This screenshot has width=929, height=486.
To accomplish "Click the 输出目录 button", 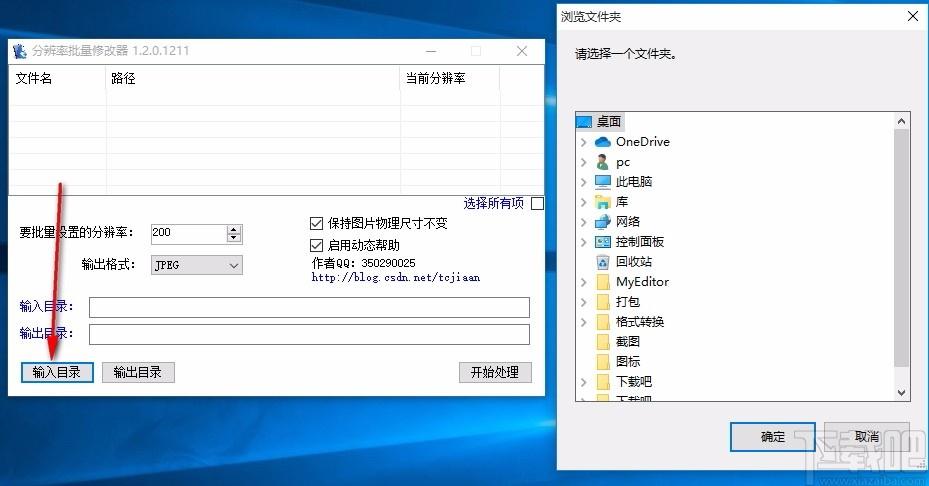I will coord(138,372).
